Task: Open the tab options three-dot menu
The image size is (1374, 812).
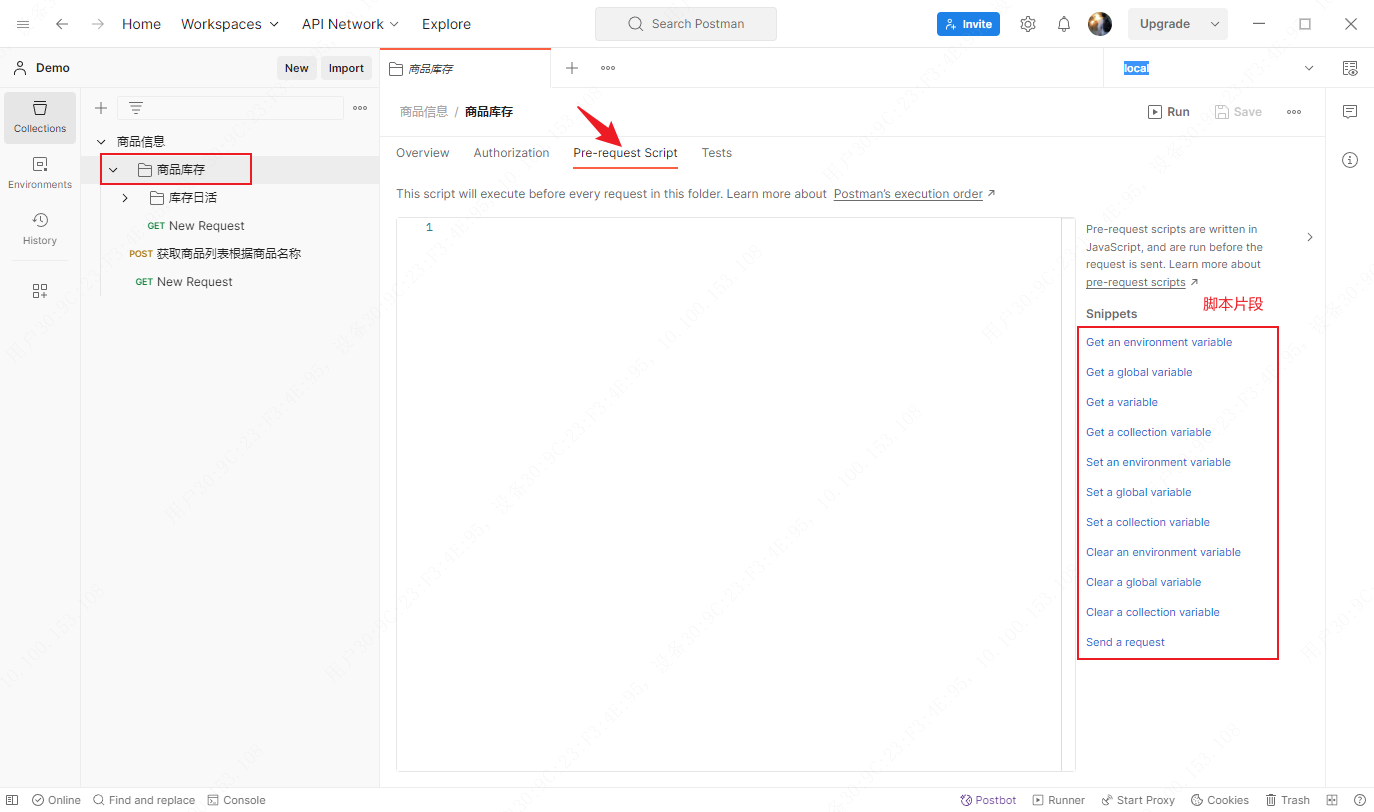Action: pos(608,68)
